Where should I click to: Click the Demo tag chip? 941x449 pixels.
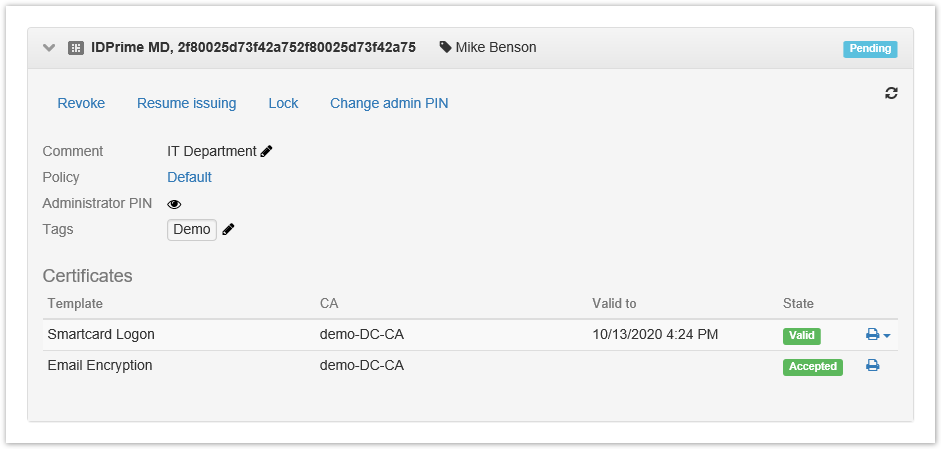tap(192, 230)
